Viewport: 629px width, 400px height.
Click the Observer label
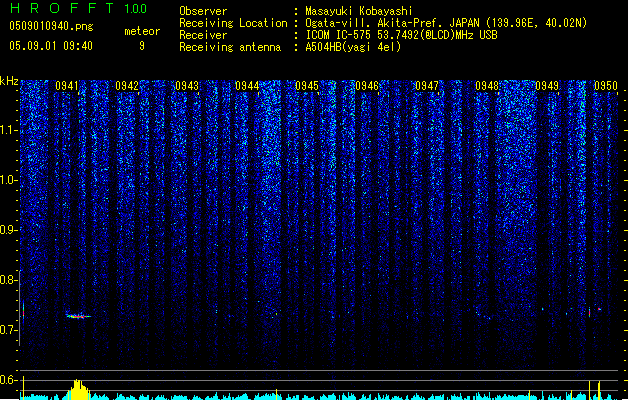click(x=203, y=11)
